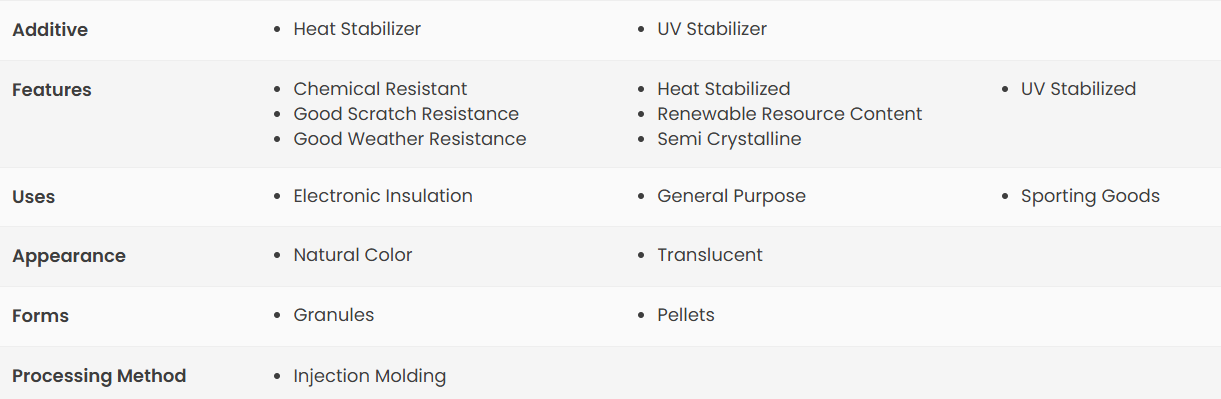Click Renewable Resource Content feature
The width and height of the screenshot is (1221, 399).
pyautogui.click(x=790, y=114)
